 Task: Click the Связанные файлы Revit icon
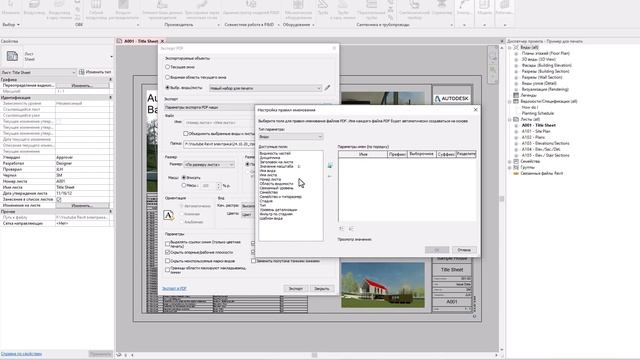tap(516, 173)
